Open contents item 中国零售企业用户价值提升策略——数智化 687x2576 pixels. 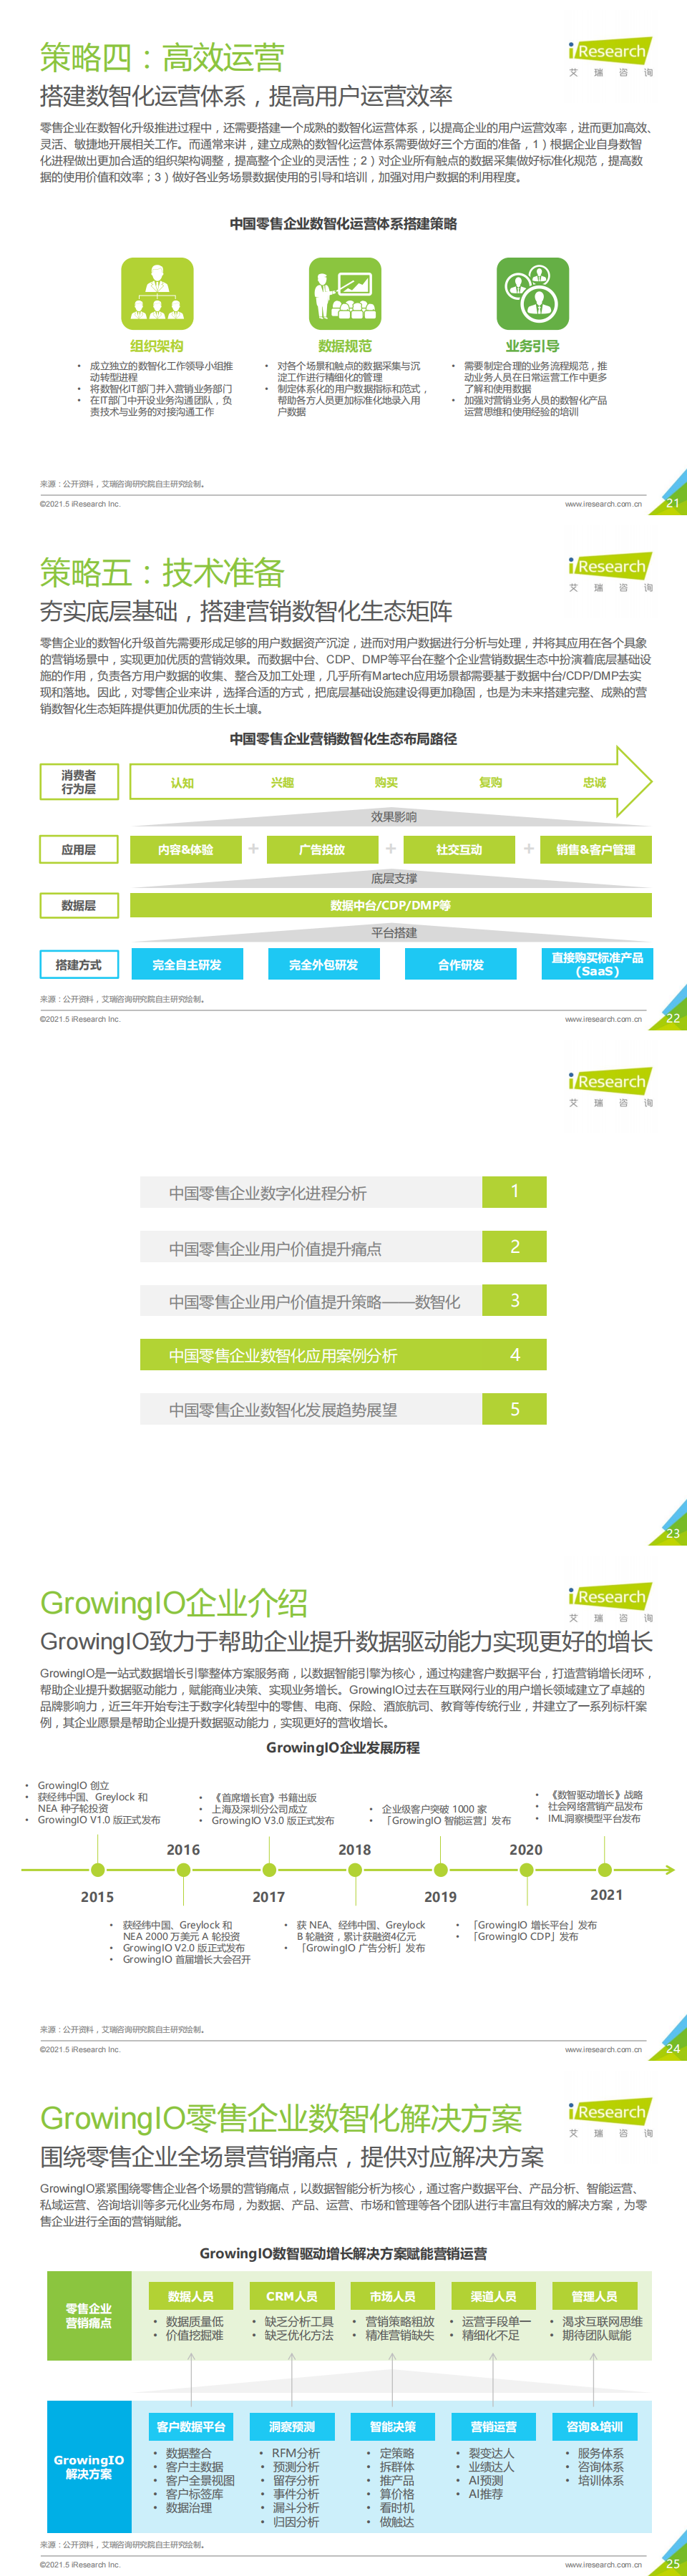[343, 1301]
